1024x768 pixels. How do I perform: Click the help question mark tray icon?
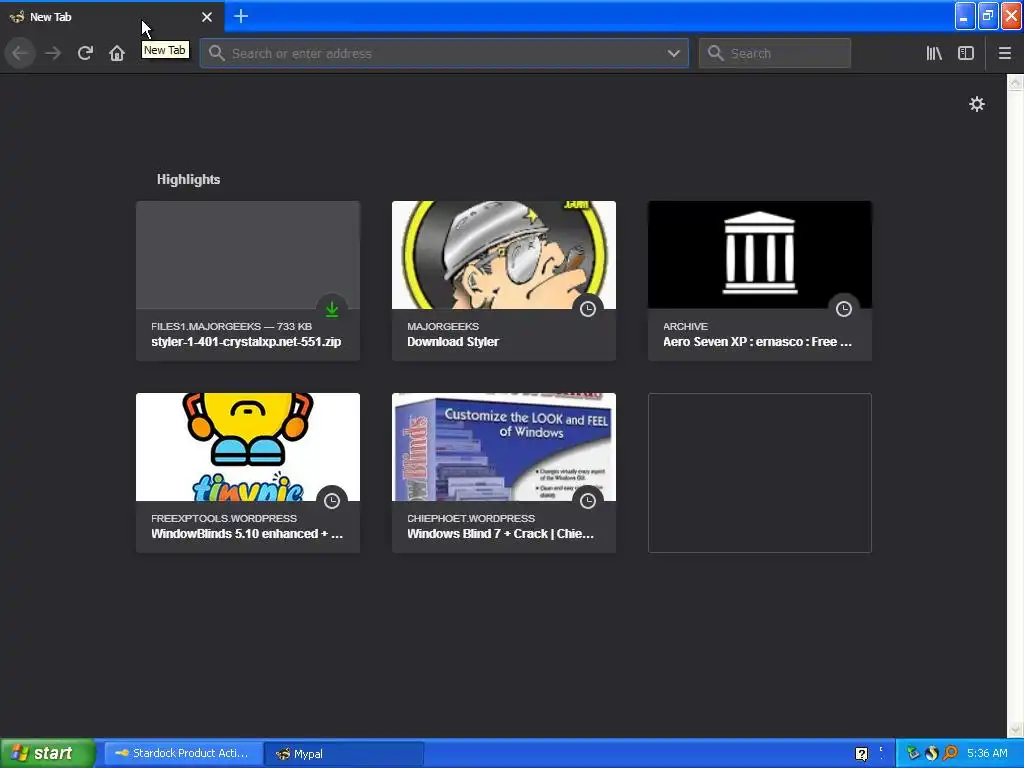[x=861, y=754]
